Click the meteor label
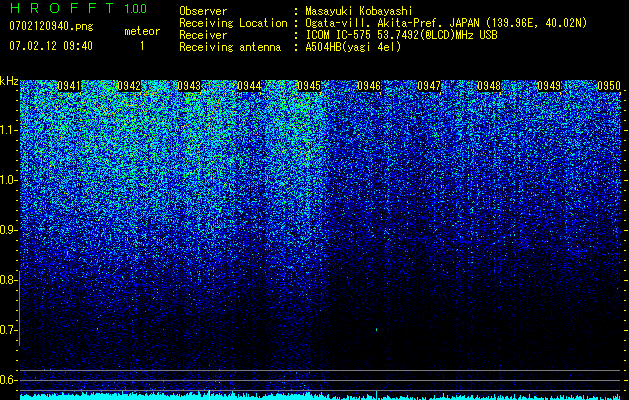 coord(142,31)
